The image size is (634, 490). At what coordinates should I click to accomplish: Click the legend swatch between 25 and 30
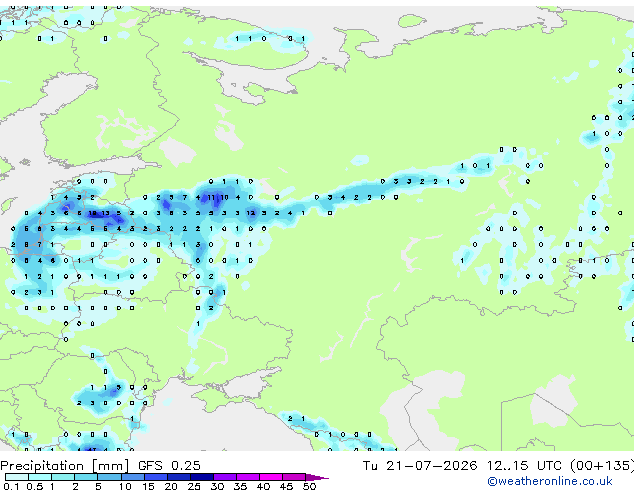coord(201,477)
